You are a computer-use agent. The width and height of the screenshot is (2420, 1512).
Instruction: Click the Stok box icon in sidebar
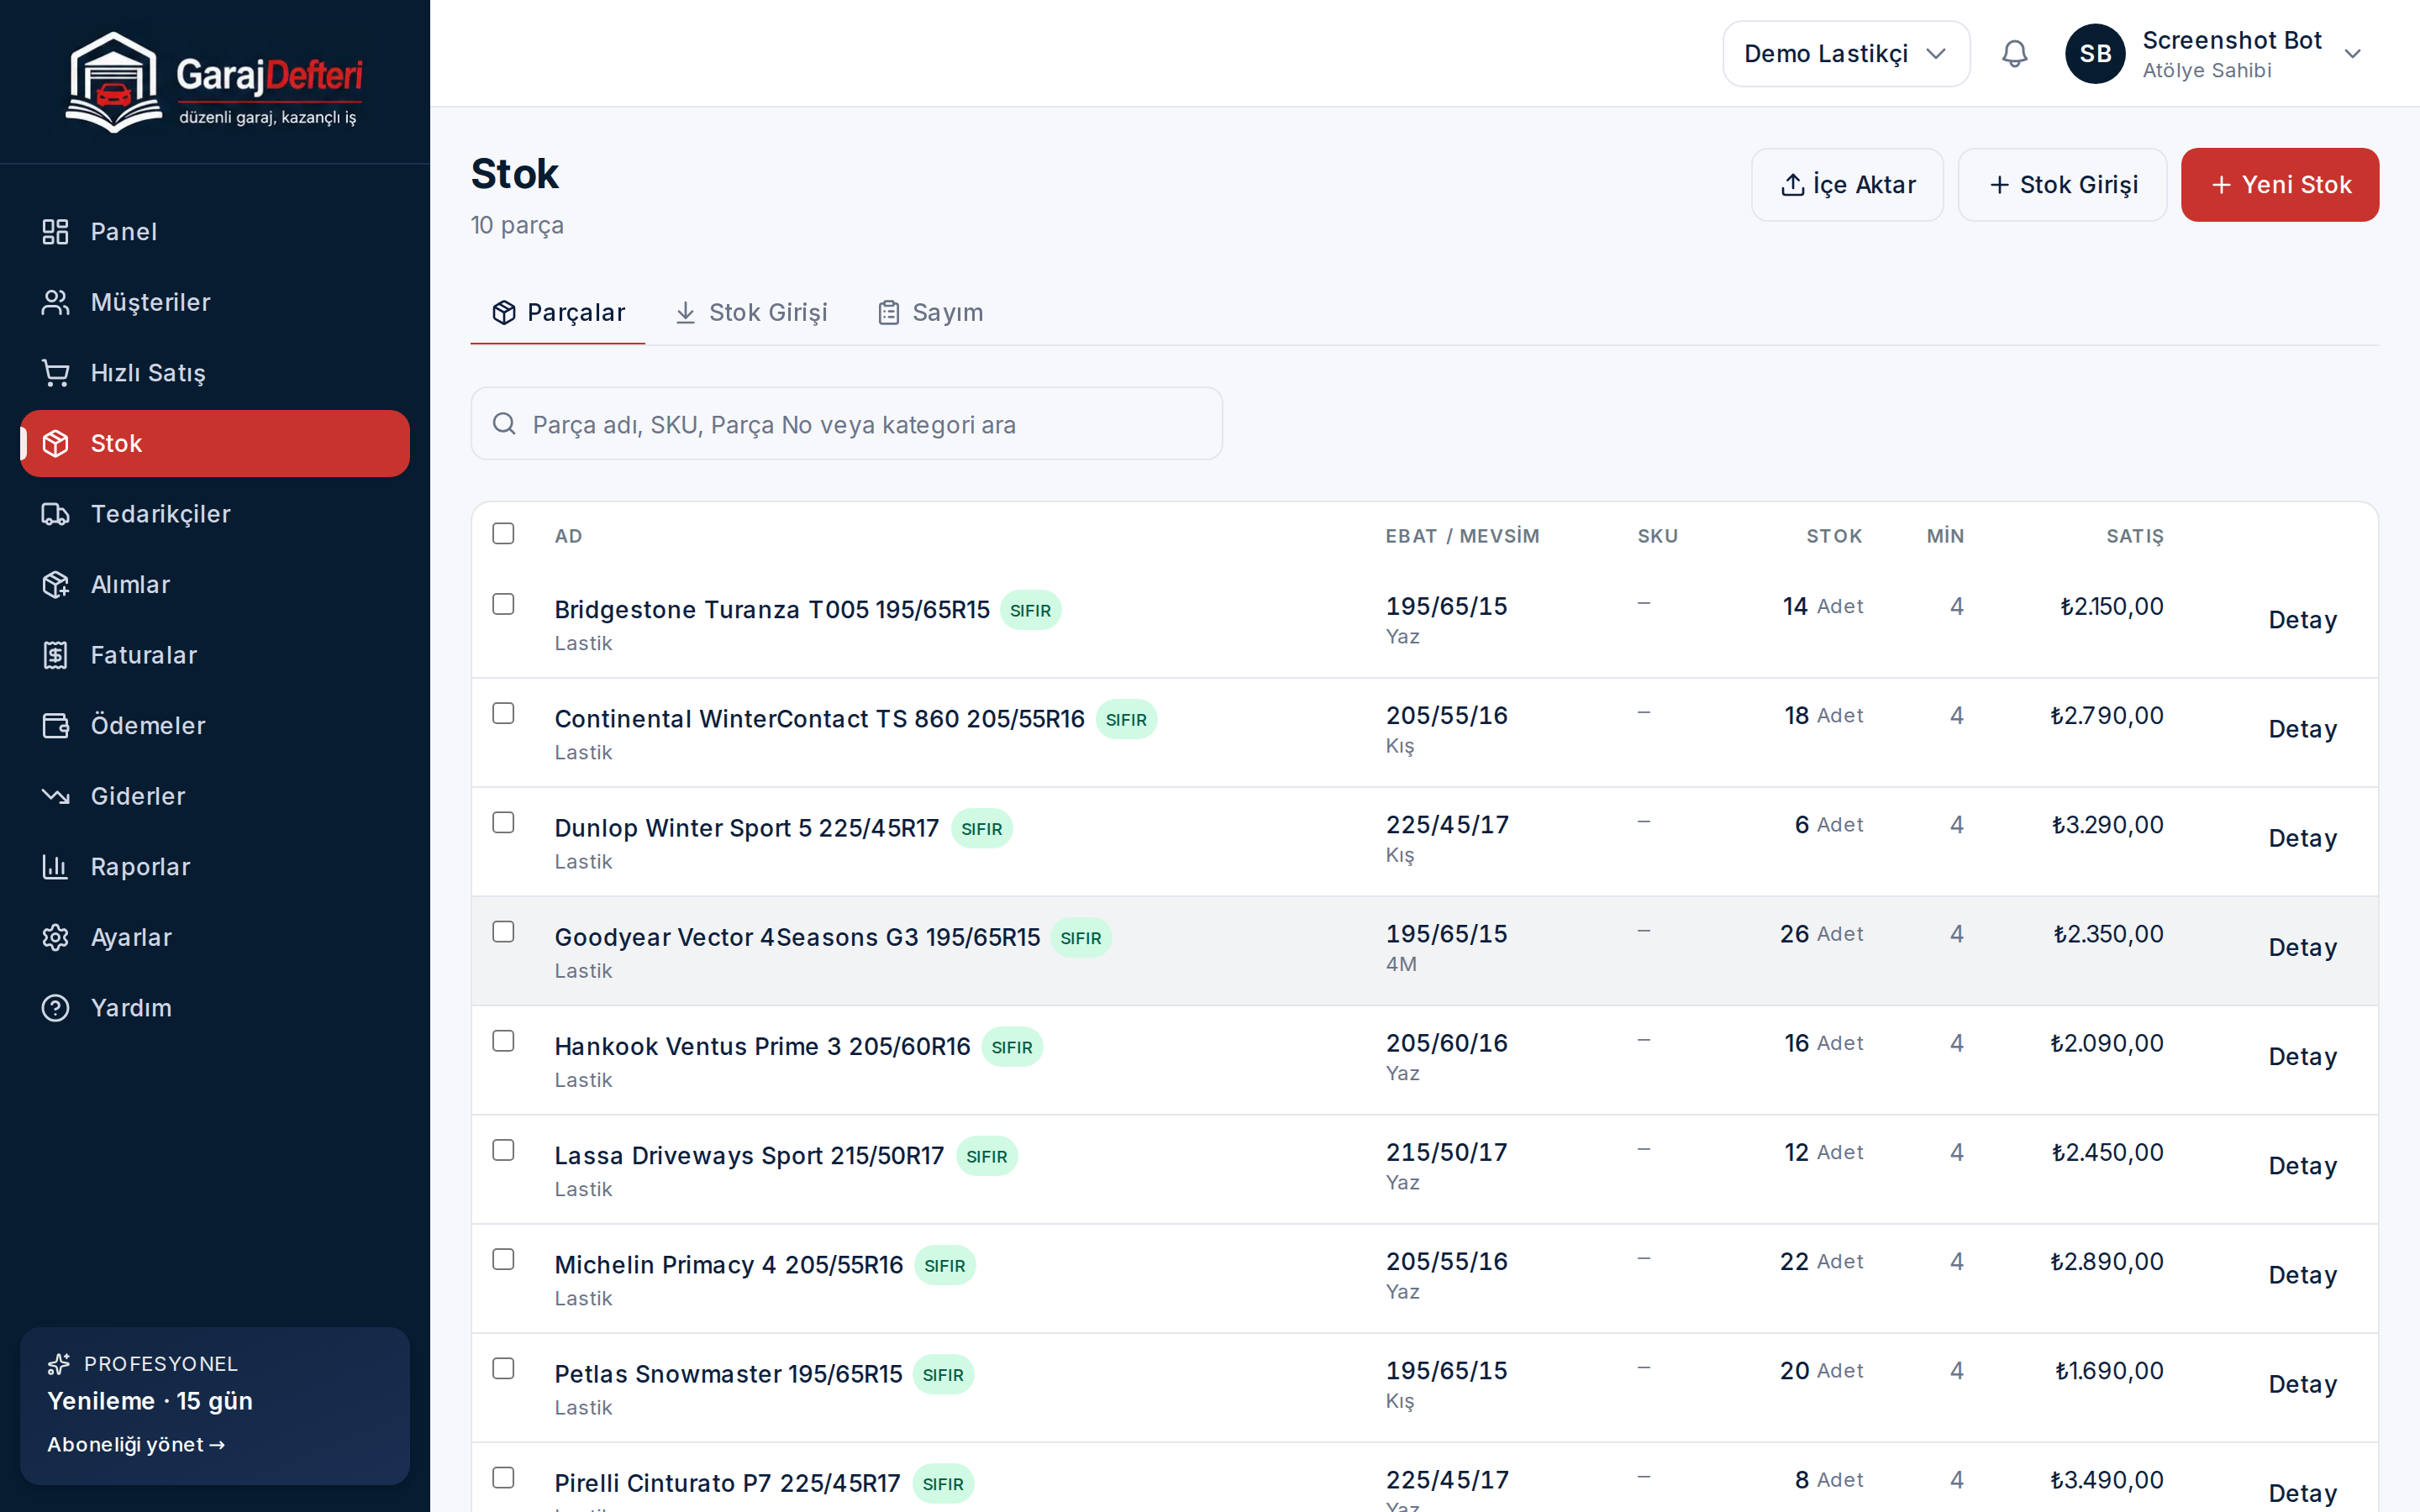click(55, 443)
